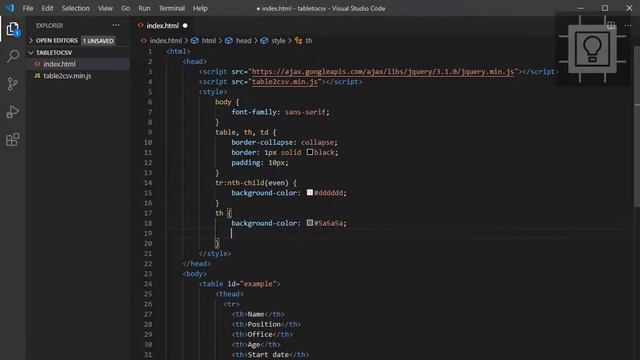640x360 pixels.
Task: Click the <th>Start date</th> line
Action: point(270,354)
